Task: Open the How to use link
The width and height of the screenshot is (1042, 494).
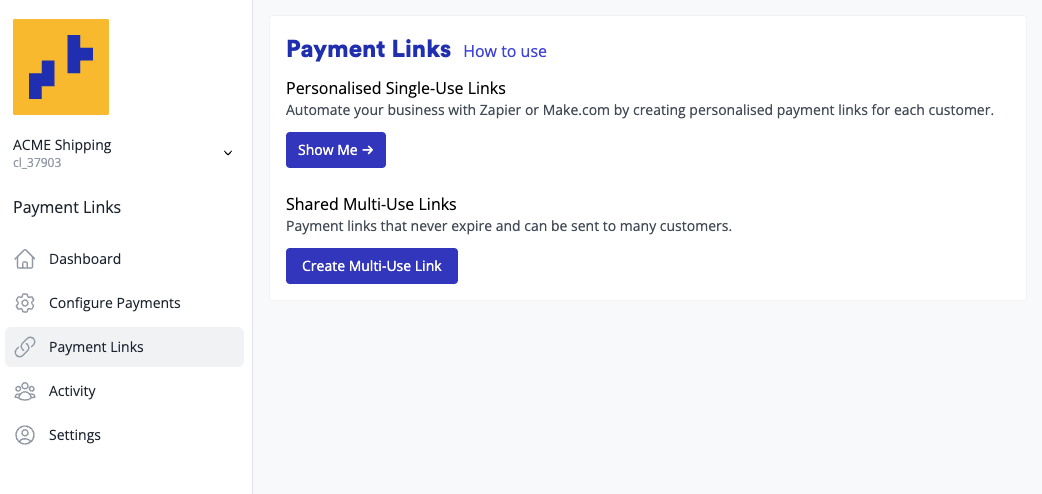Action: pyautogui.click(x=505, y=51)
